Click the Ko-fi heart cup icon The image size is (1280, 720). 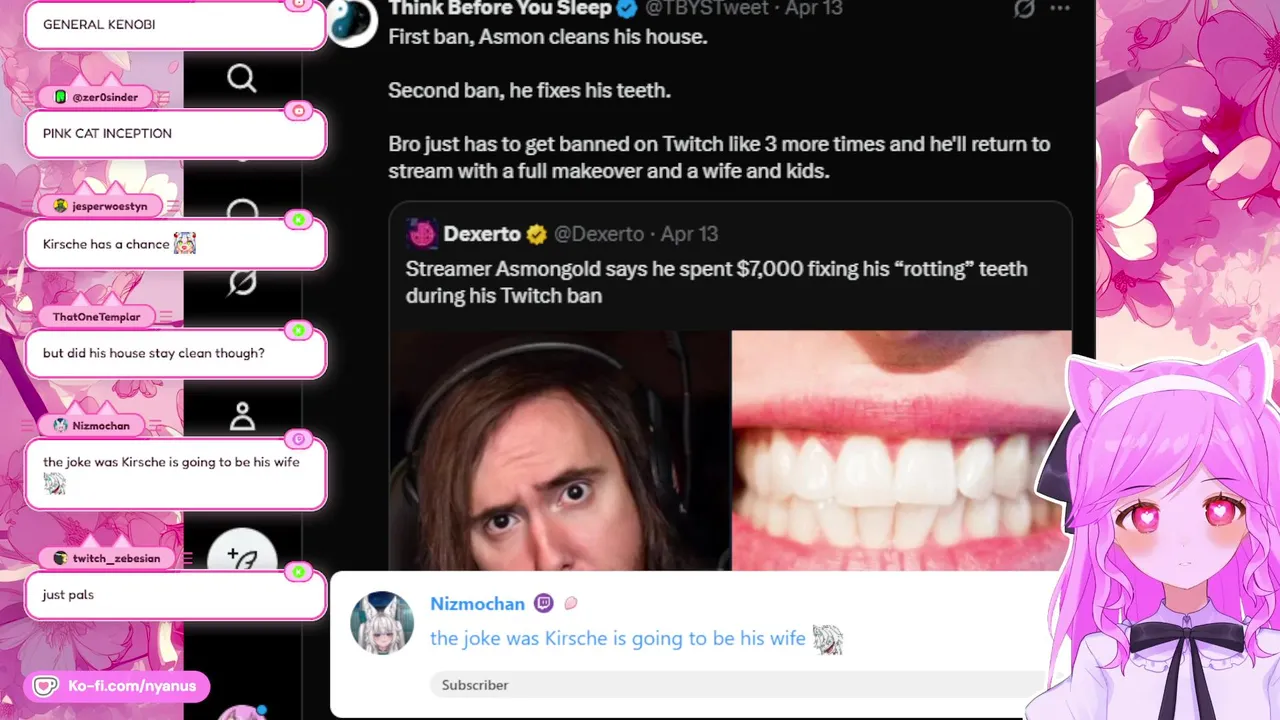point(45,686)
